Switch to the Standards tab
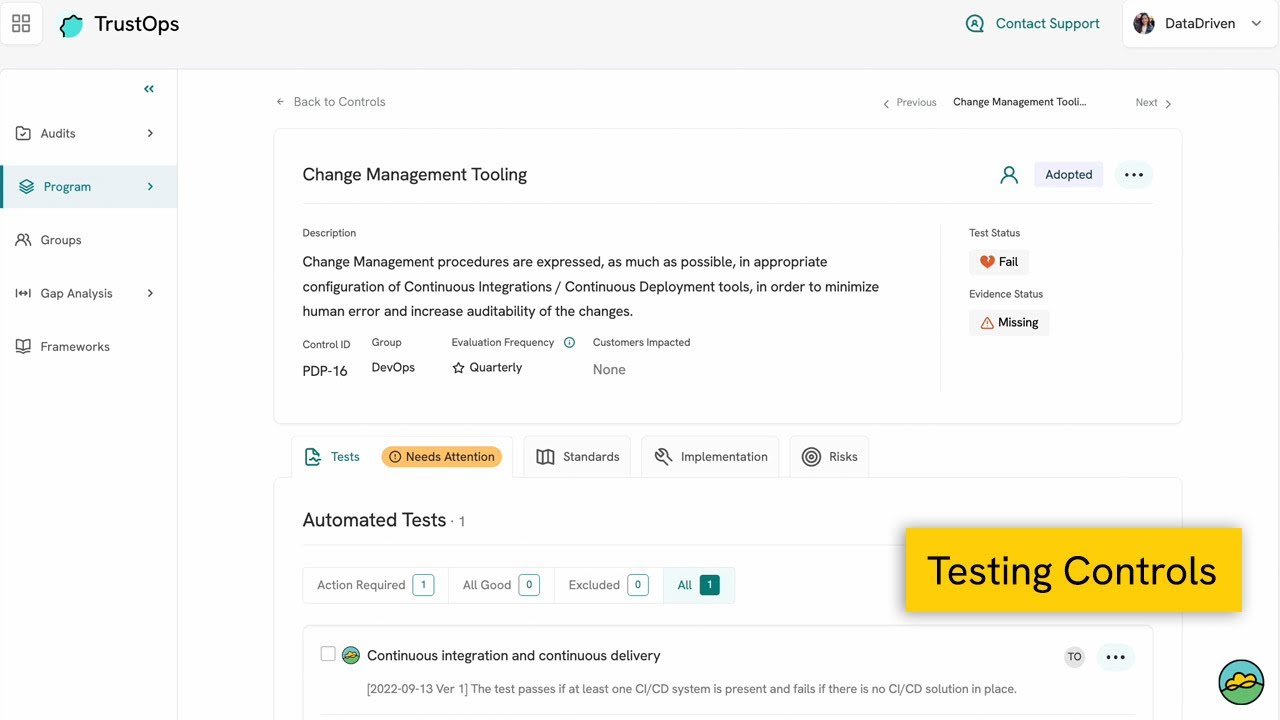 577,457
